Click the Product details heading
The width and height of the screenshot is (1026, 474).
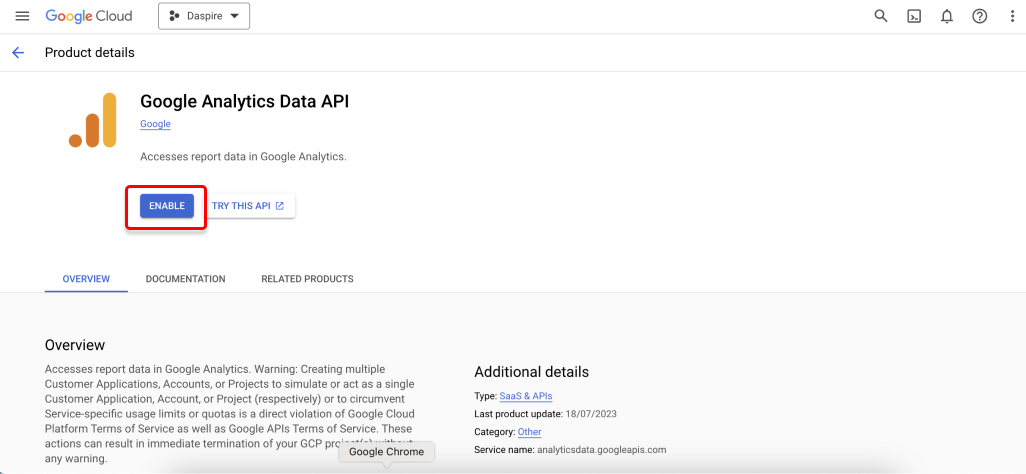pyautogui.click(x=90, y=53)
